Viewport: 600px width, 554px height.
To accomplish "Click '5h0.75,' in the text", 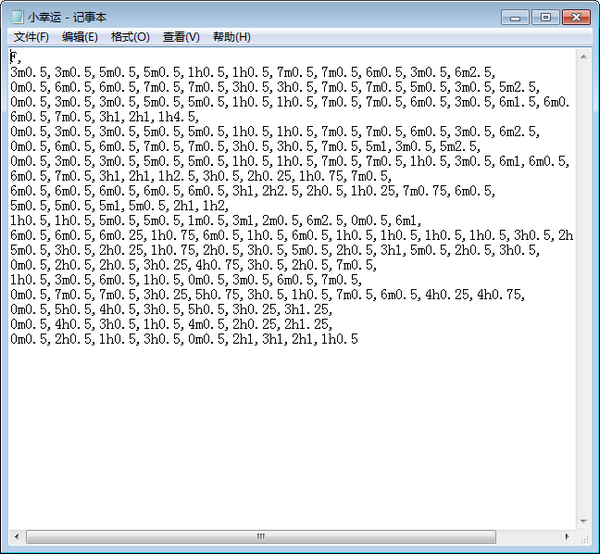I will pyautogui.click(x=219, y=294).
